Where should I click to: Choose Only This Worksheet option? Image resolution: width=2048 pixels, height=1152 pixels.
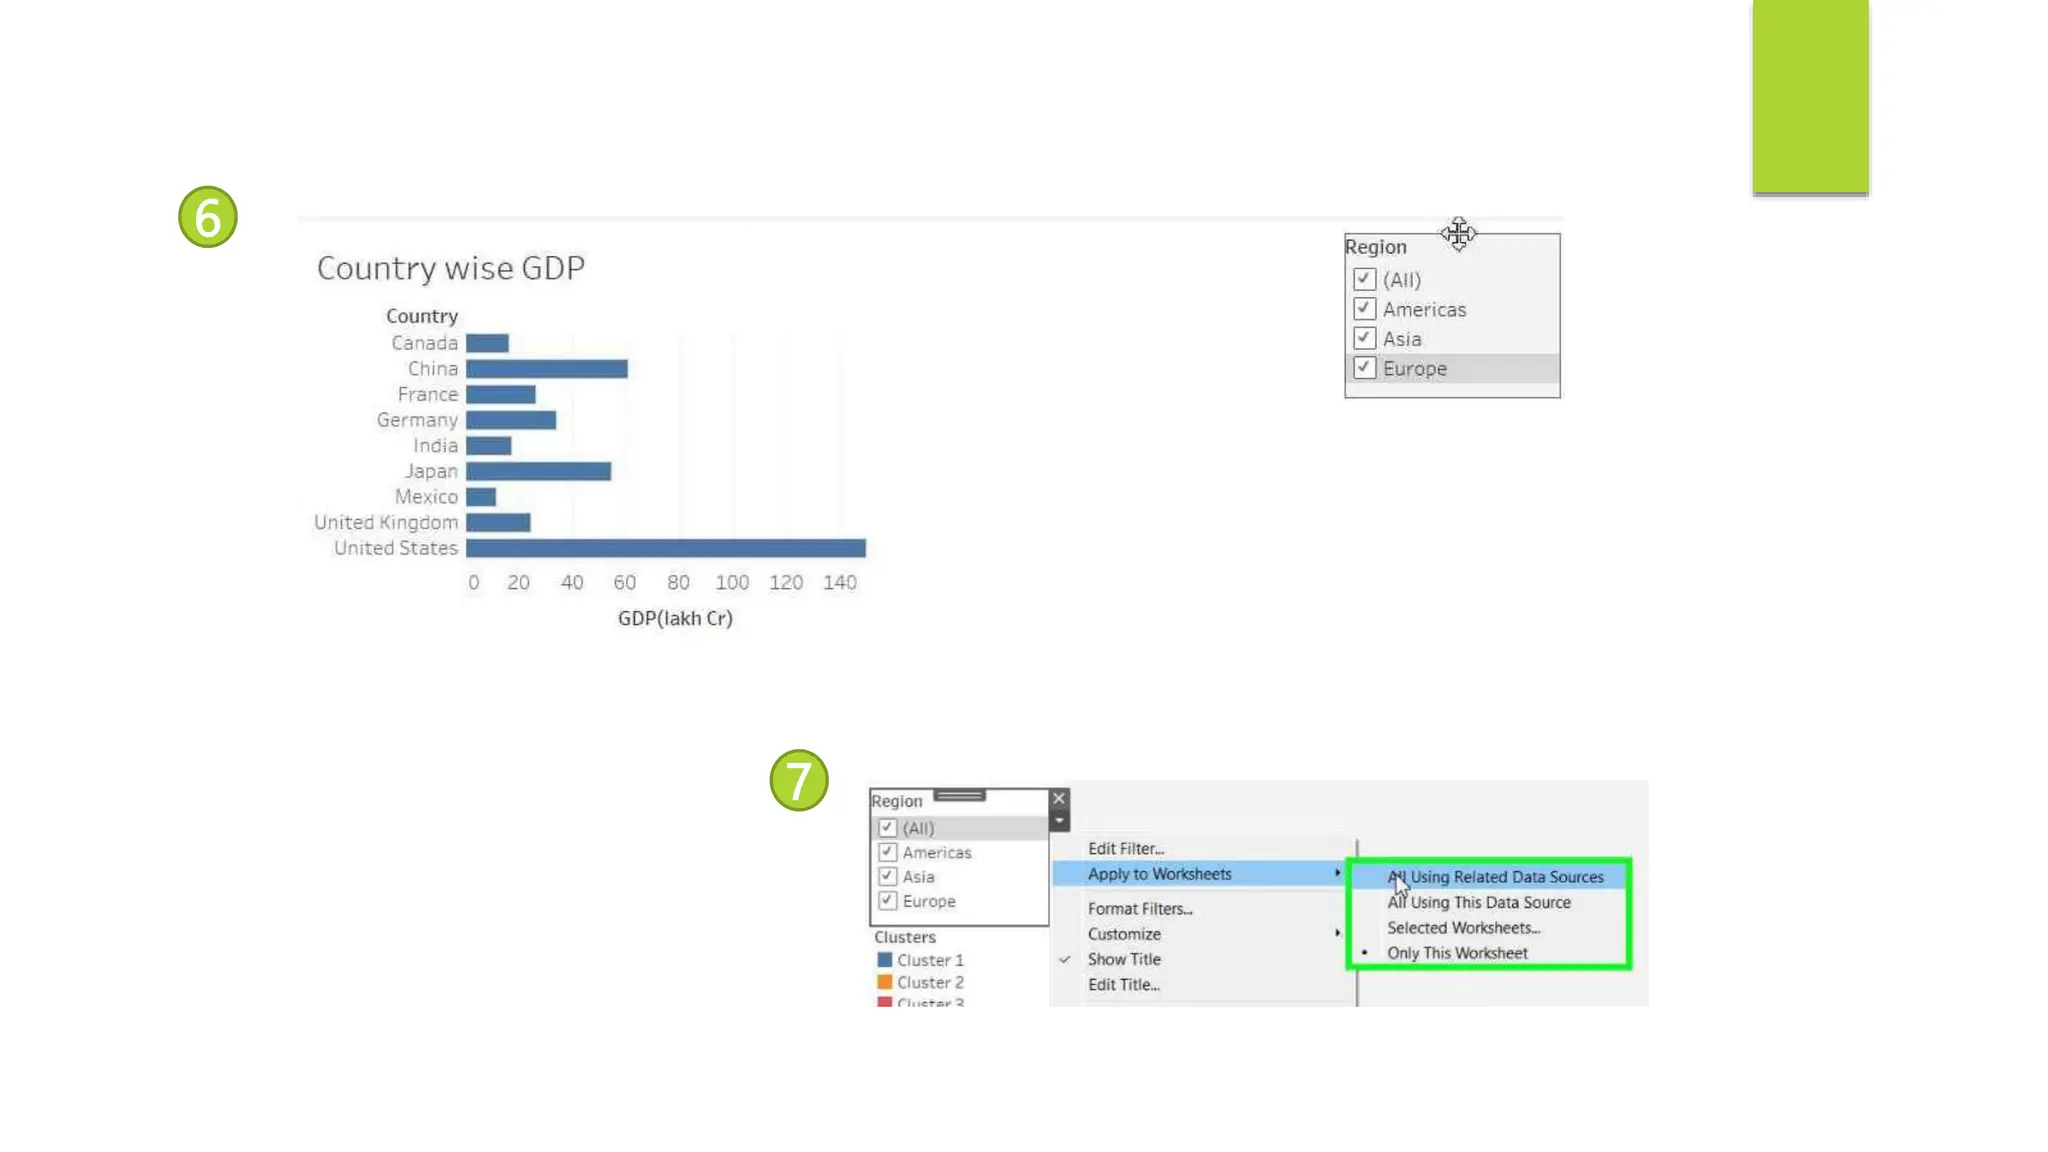(1457, 953)
